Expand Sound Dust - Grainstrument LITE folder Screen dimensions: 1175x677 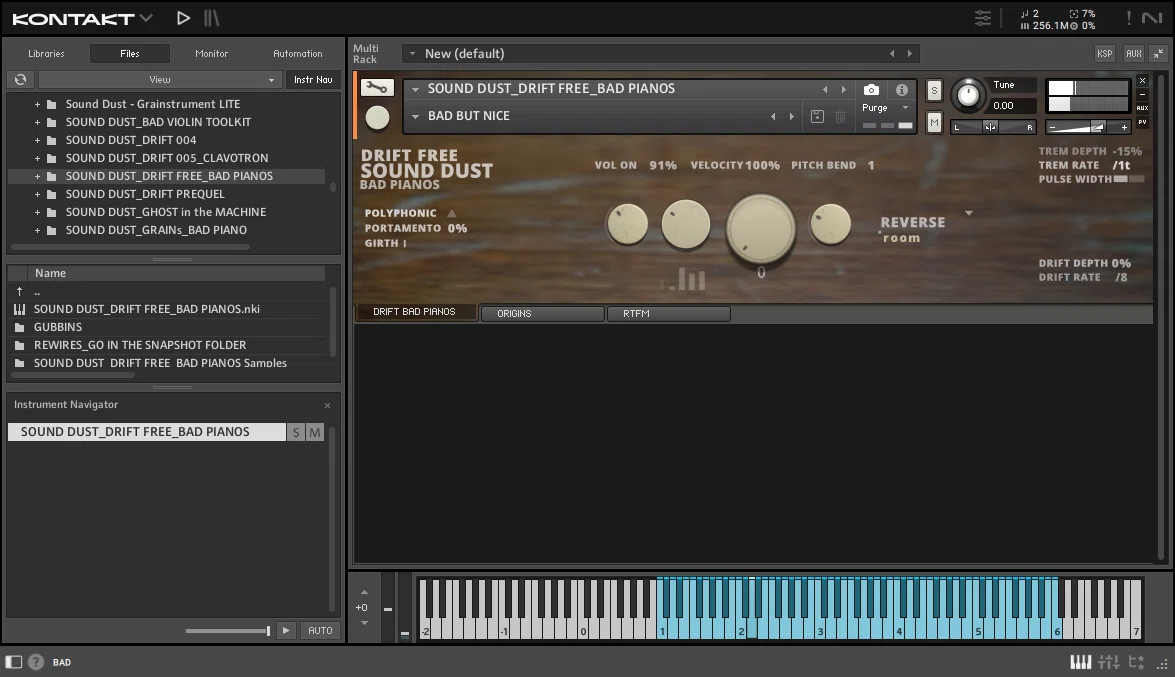click(x=37, y=104)
